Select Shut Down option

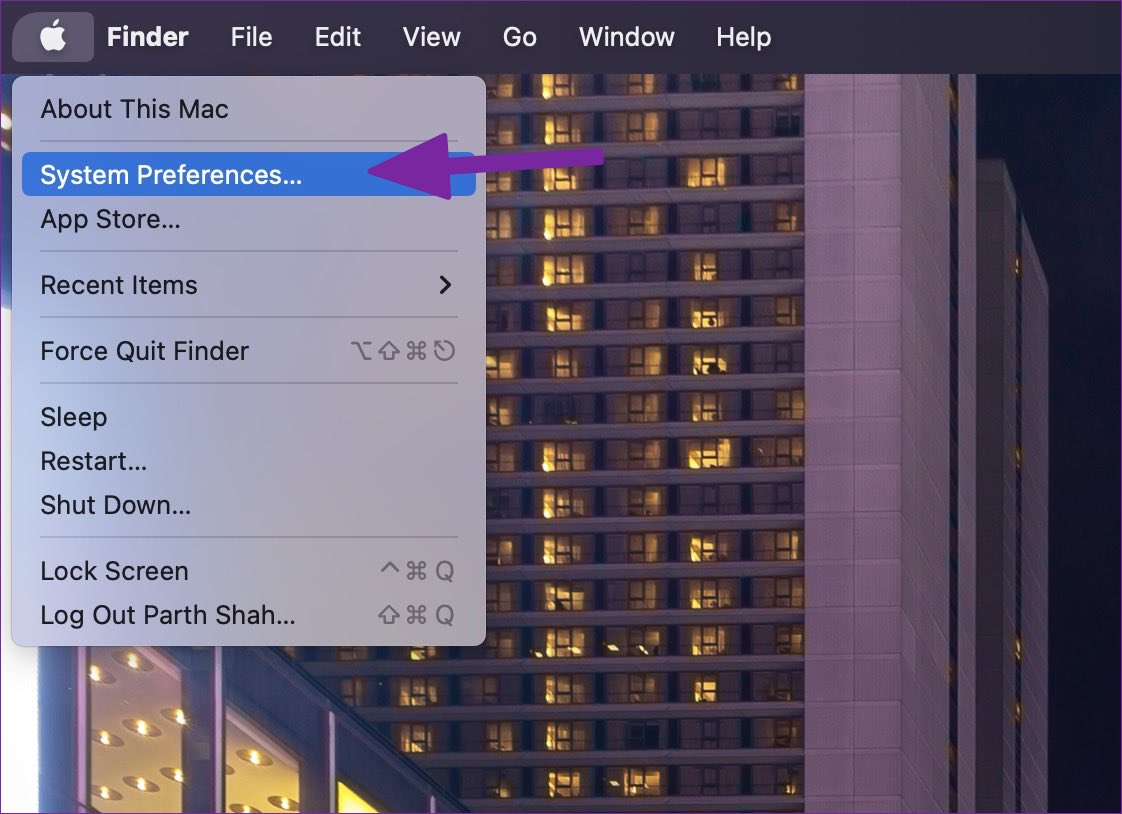[249, 505]
